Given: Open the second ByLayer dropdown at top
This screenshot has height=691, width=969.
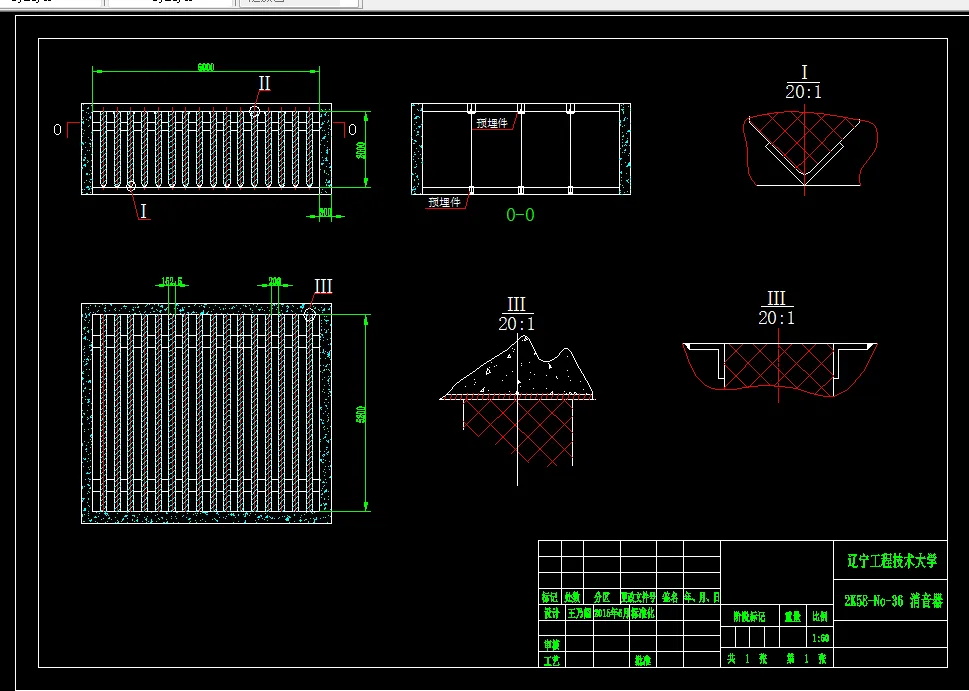Looking at the screenshot, I should [171, 3].
